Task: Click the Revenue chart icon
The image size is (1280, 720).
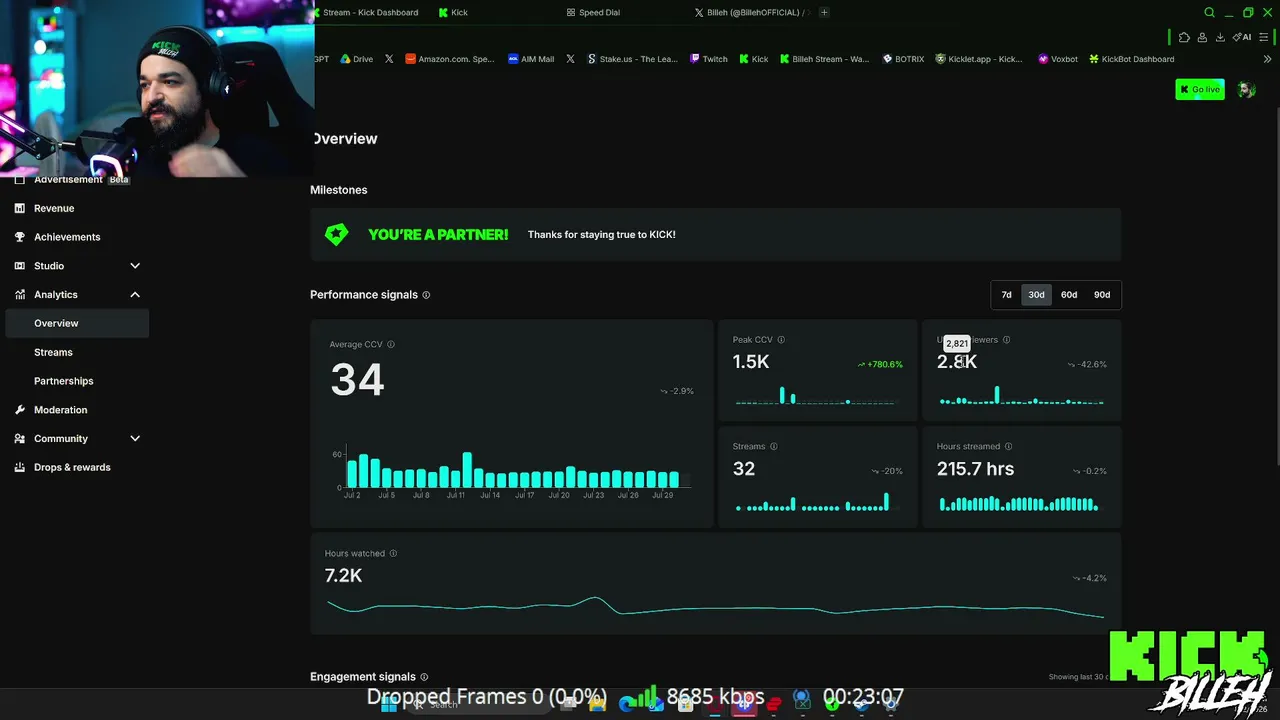Action: [x=20, y=208]
